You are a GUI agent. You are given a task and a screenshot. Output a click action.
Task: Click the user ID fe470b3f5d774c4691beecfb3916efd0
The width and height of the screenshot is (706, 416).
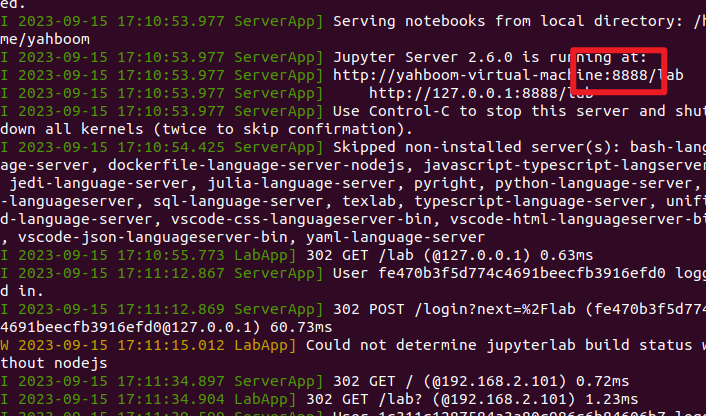click(x=521, y=273)
